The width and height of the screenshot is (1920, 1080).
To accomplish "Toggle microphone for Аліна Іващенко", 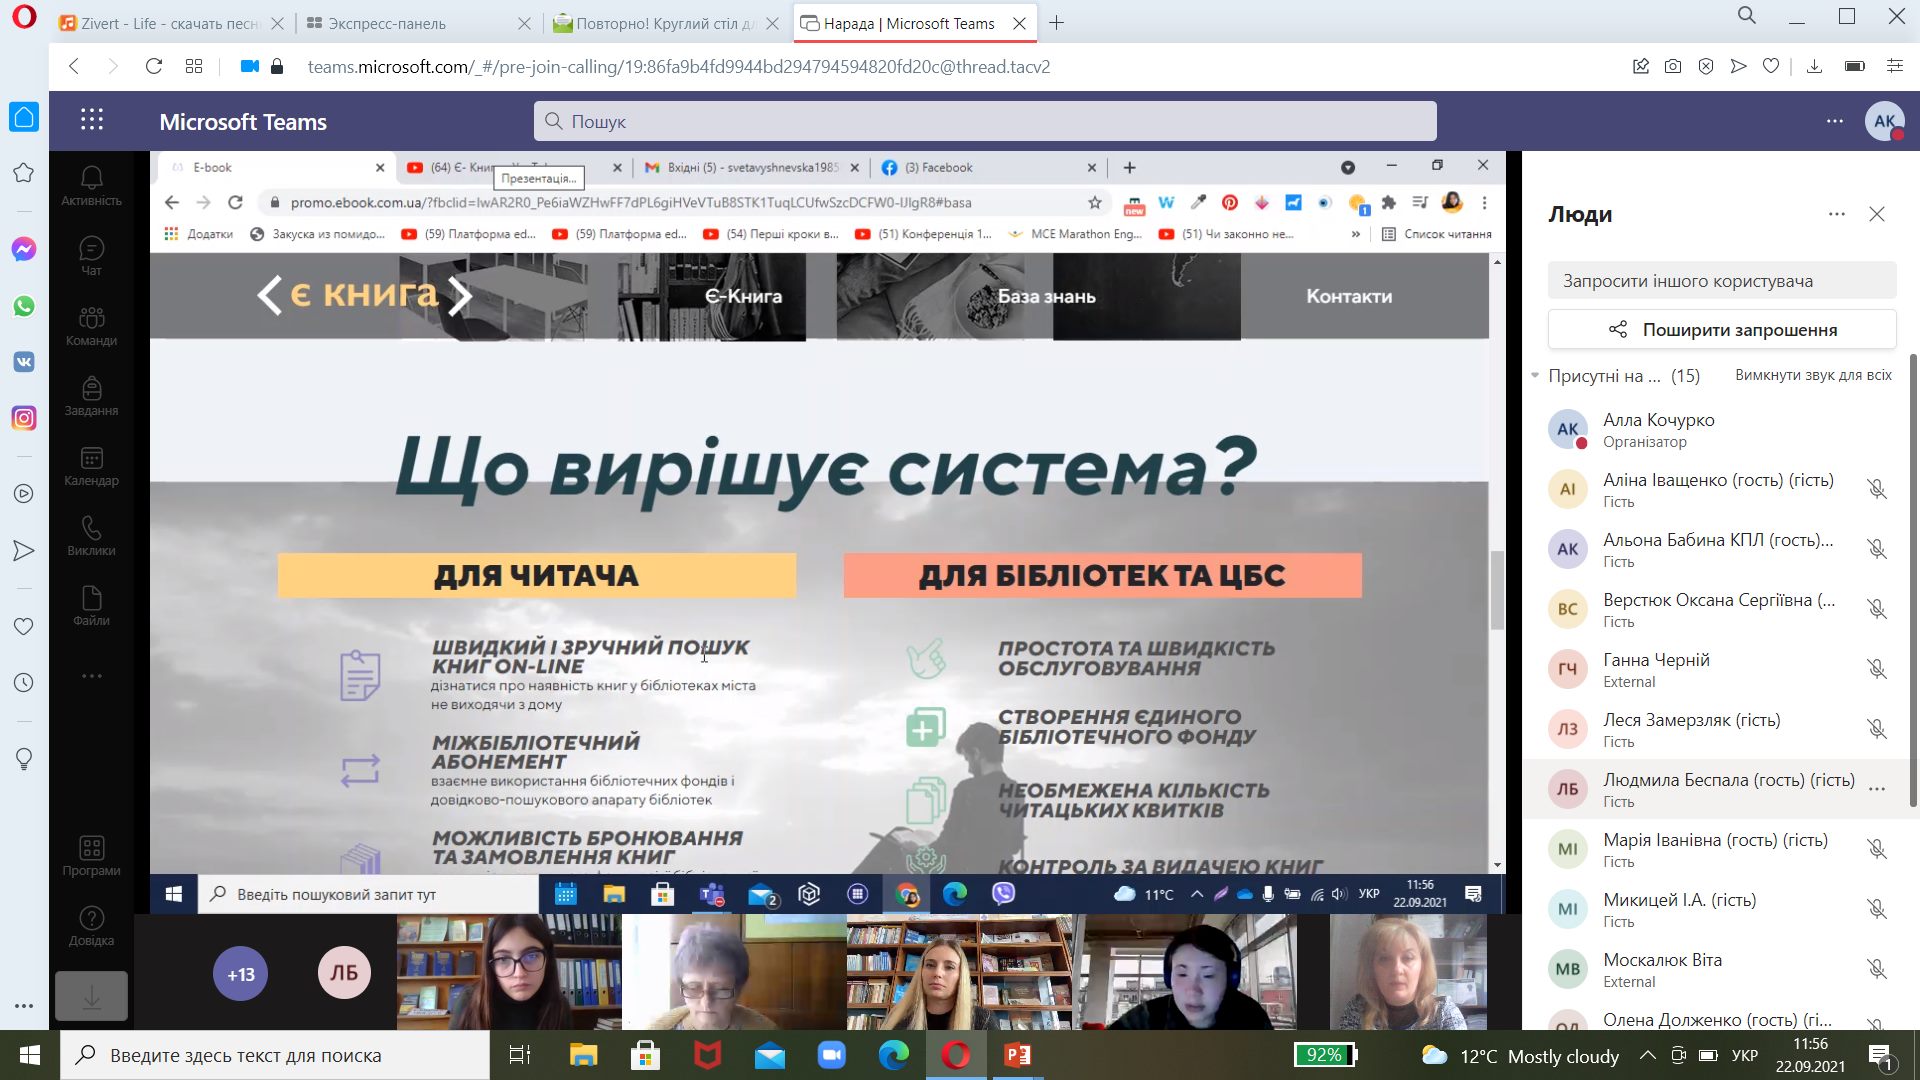I will pyautogui.click(x=1877, y=489).
